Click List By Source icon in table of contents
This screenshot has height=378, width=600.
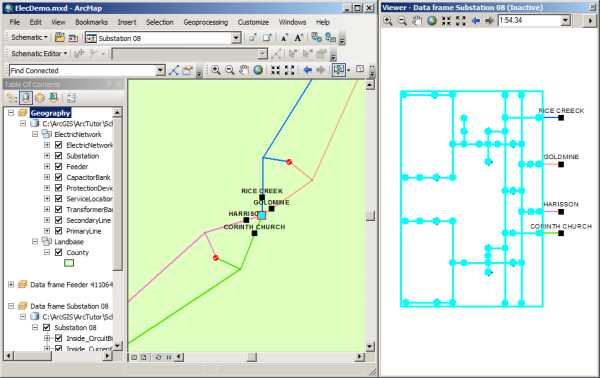click(26, 98)
